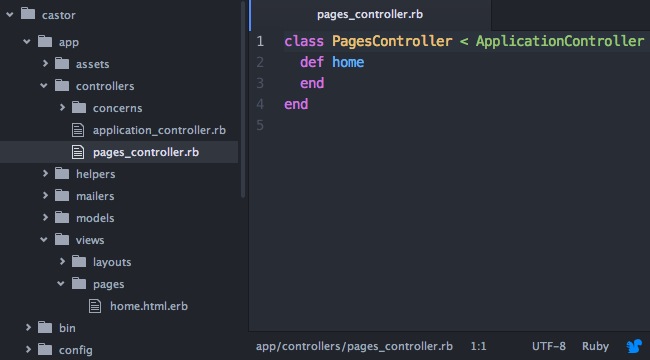
Task: Select pages_controller.rb label in the tree view
Action: tap(146, 152)
